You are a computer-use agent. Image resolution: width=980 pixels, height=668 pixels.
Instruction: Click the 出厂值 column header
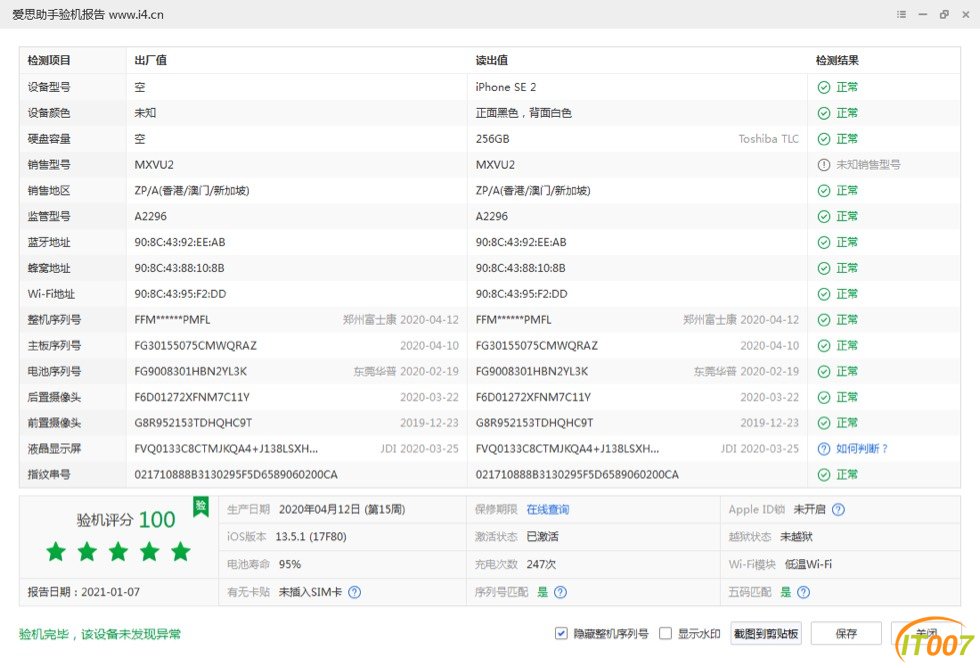pos(151,60)
